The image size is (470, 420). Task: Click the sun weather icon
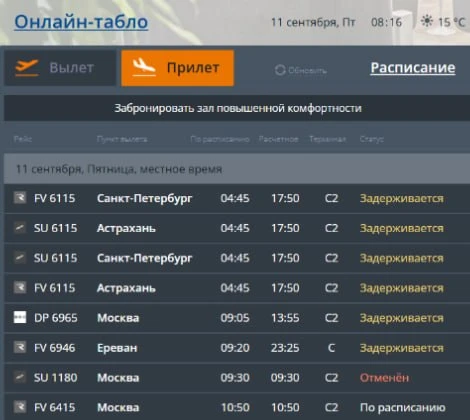point(427,21)
